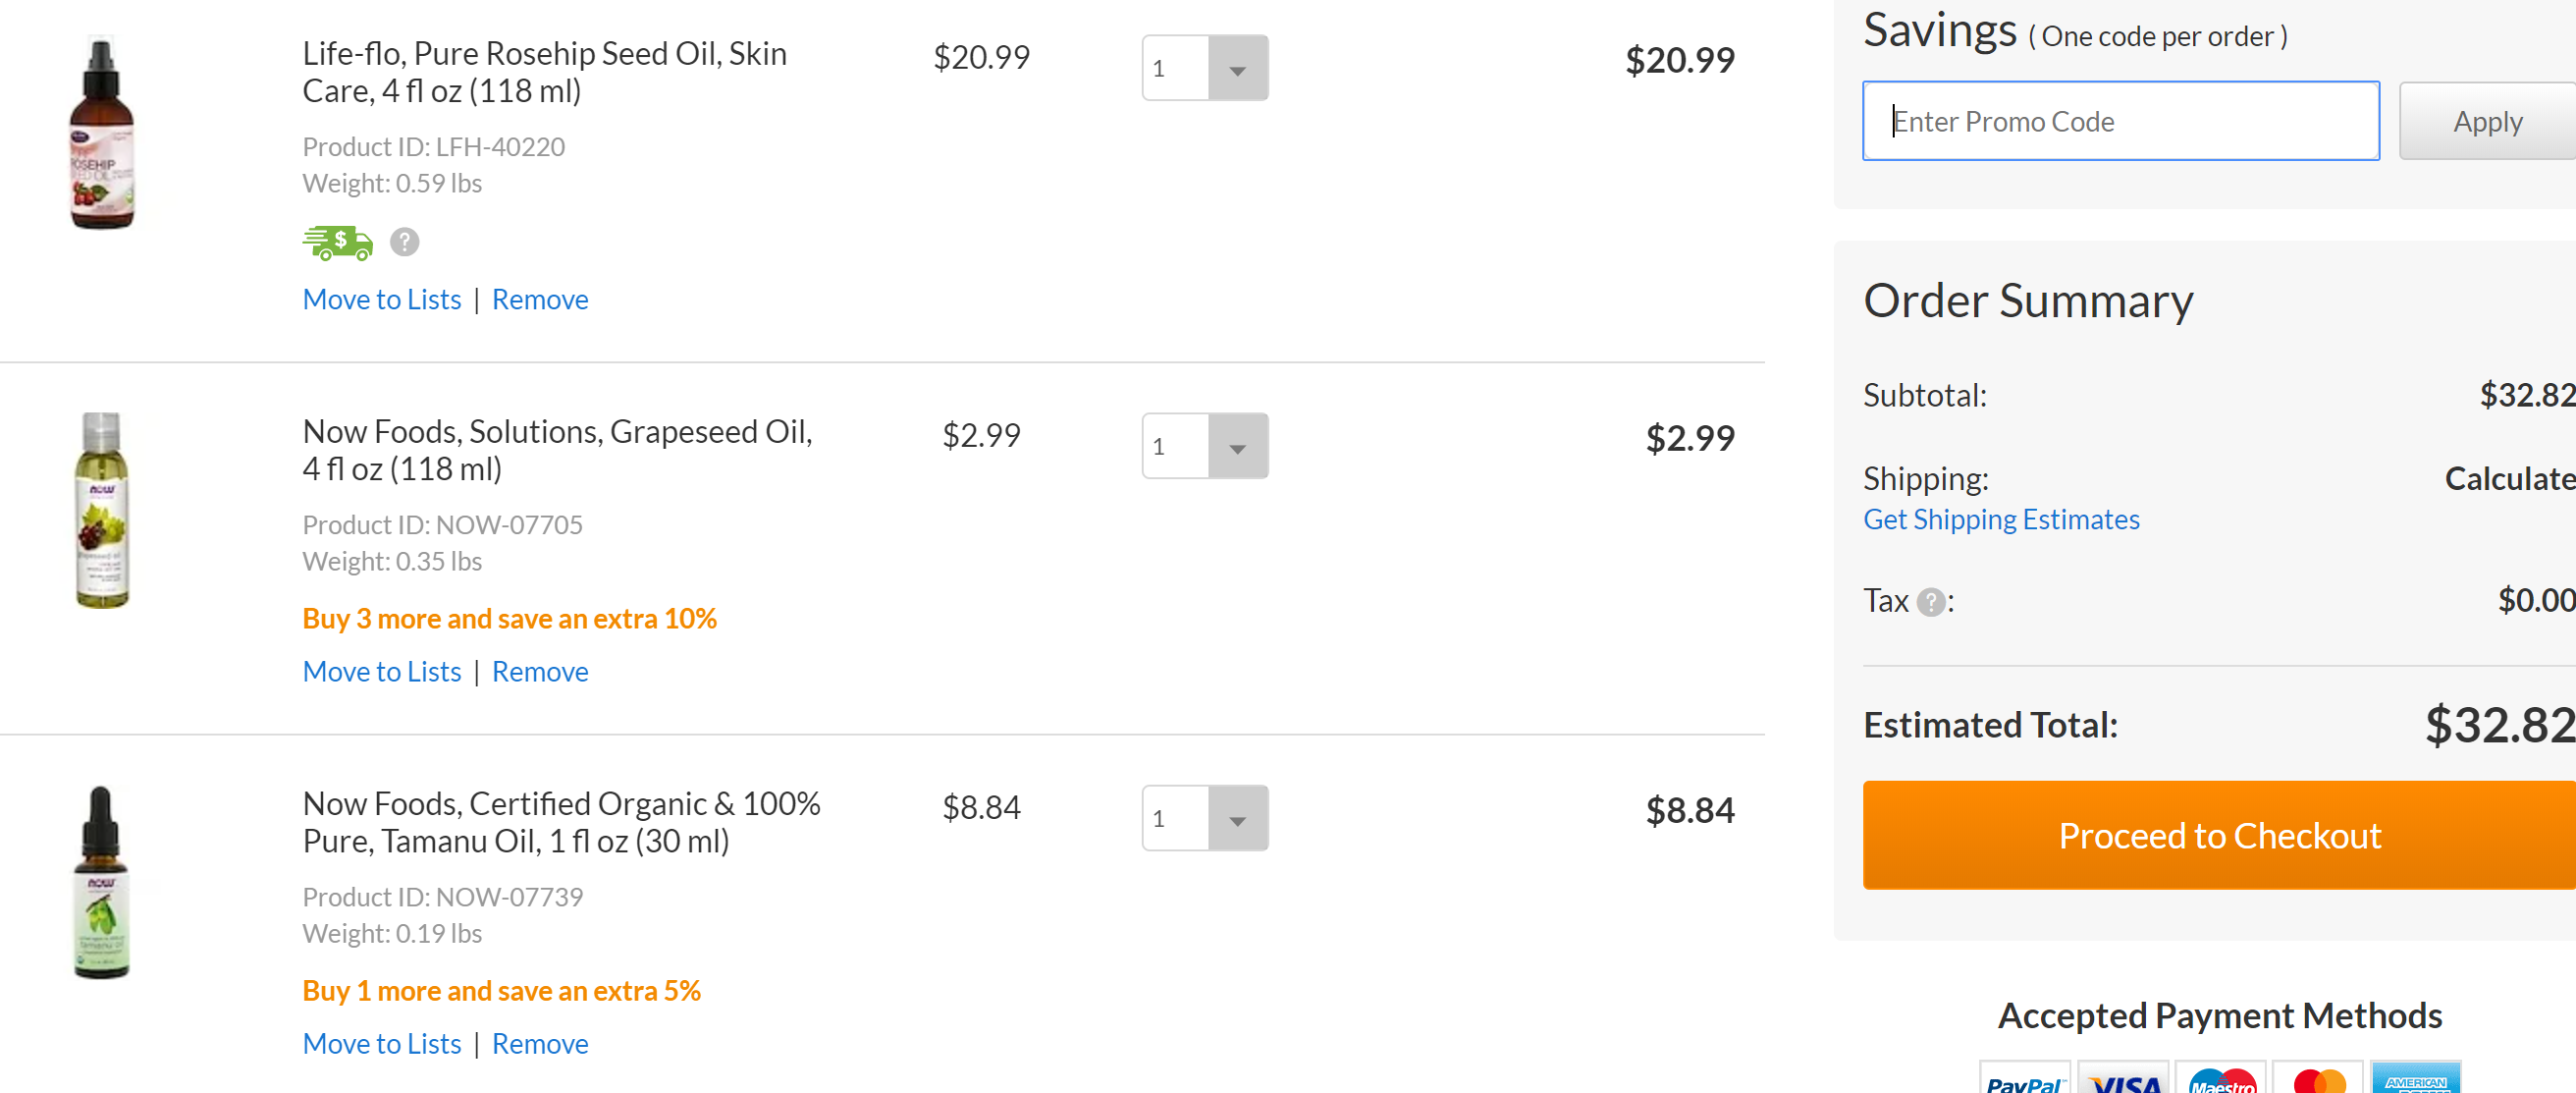
Task: Open Get Shipping Estimates link
Action: (x=2000, y=519)
